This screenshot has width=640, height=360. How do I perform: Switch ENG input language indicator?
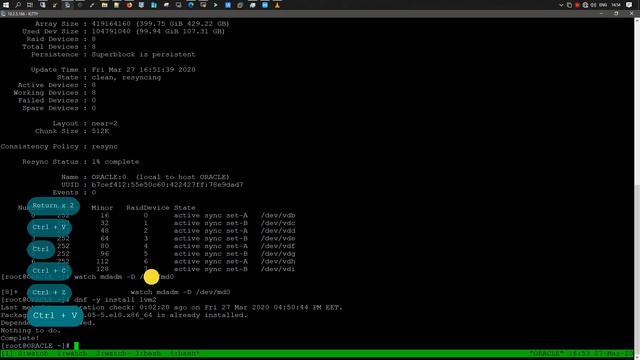(x=603, y=5)
